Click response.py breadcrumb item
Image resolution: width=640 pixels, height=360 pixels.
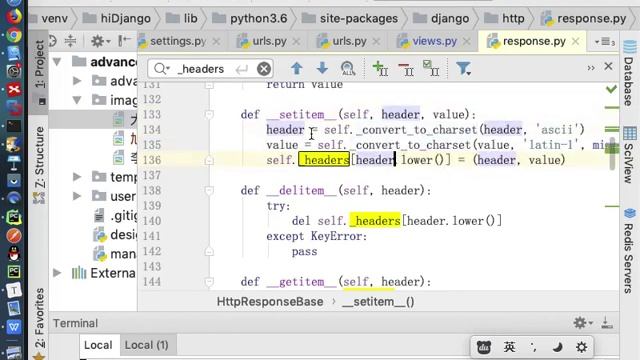point(584,18)
